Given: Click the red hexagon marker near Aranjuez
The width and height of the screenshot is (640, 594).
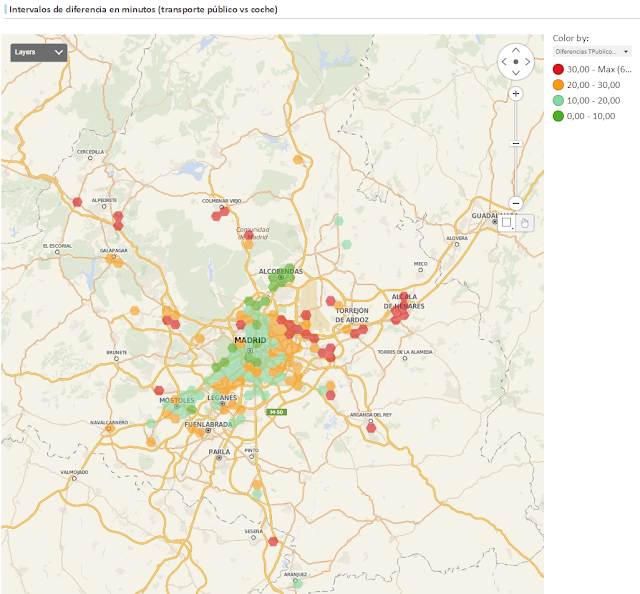Looking at the screenshot, I should [x=272, y=541].
